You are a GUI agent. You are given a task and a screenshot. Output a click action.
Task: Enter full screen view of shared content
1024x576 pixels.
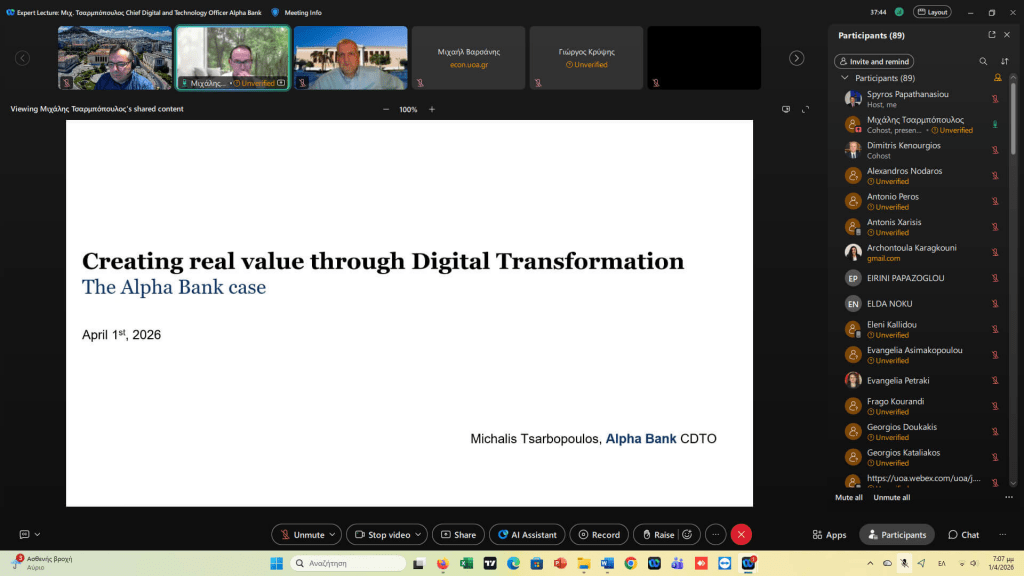805,109
